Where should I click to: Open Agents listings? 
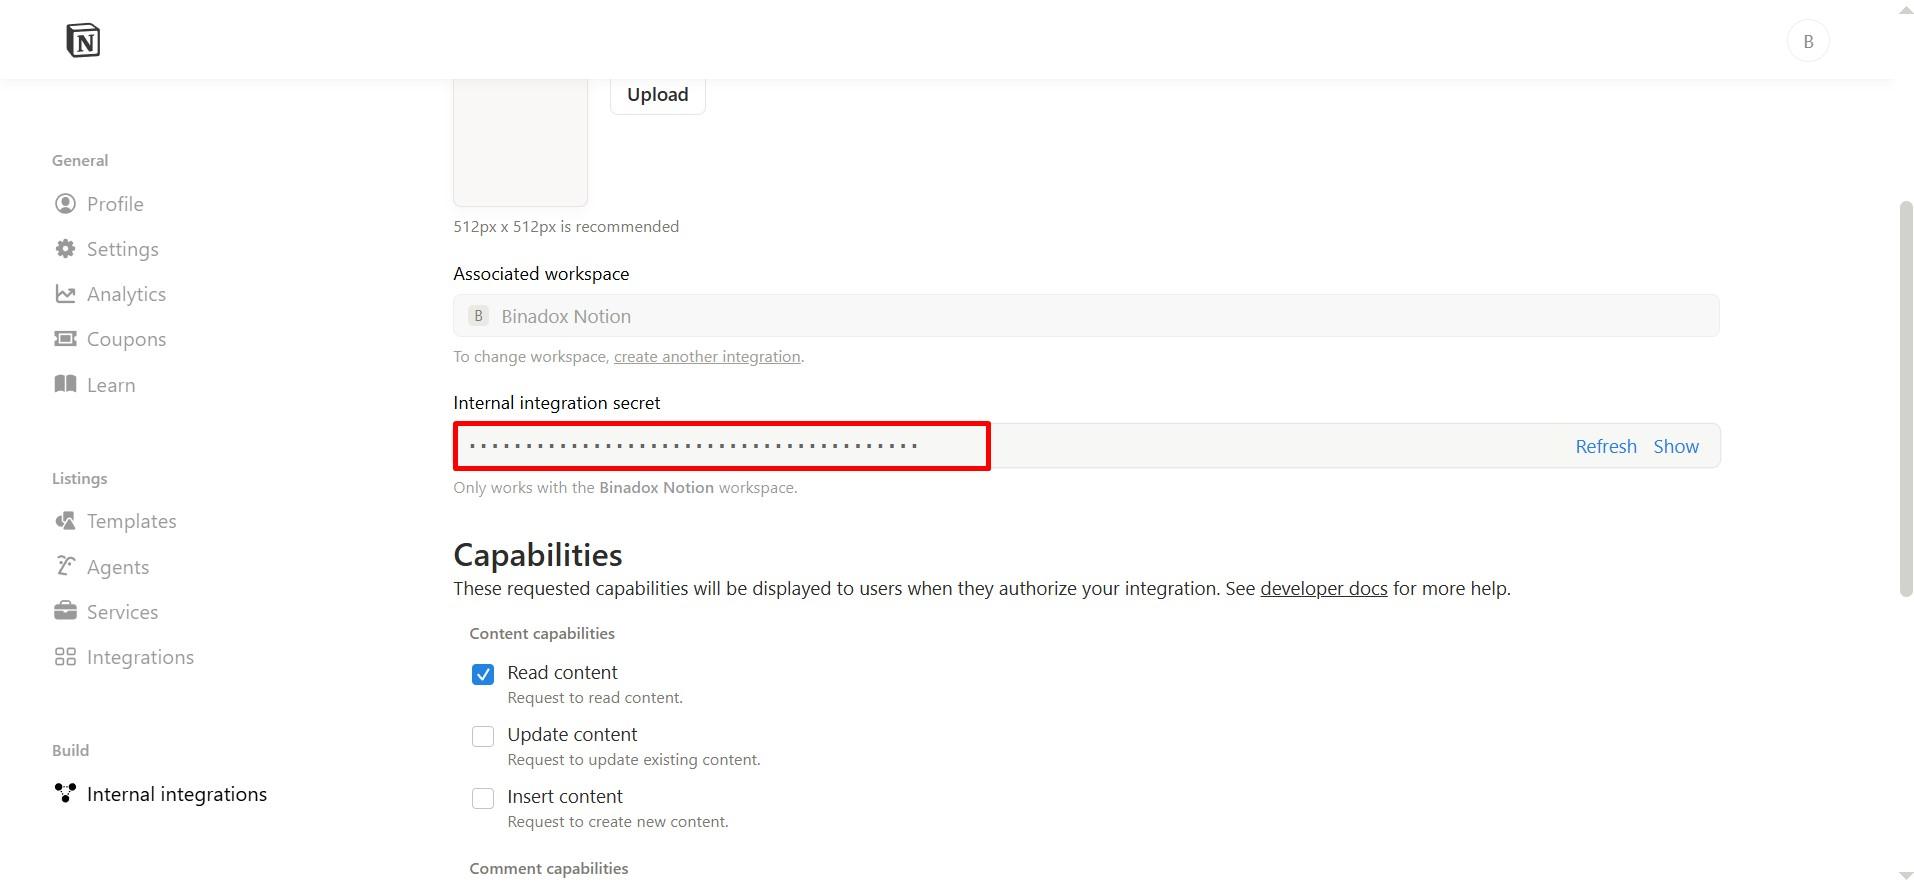[118, 567]
